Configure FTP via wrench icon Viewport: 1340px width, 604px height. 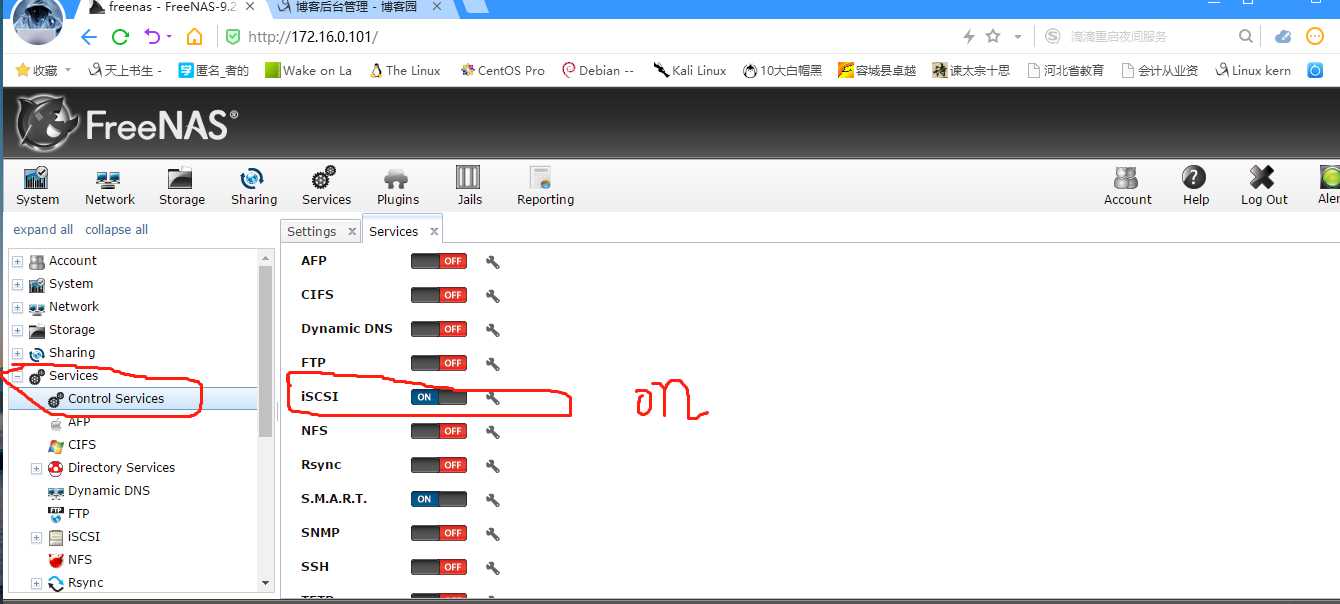492,364
